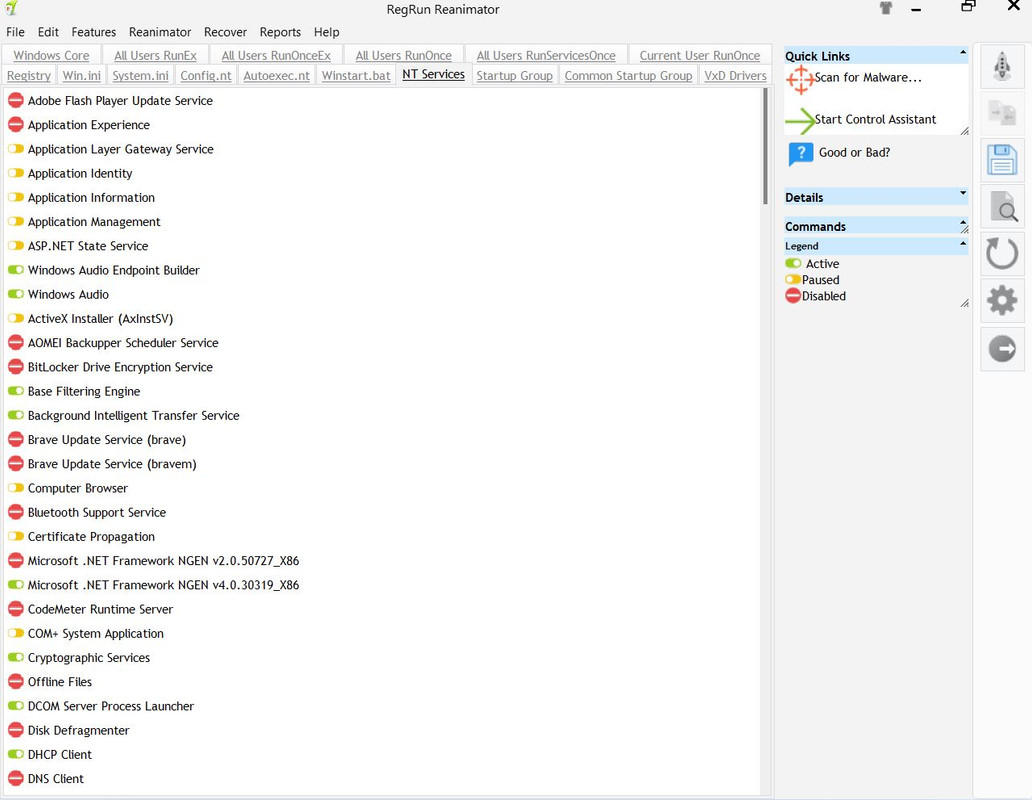Click disabled icon of AOMEI Backupper Scheduler Service
1032x800 pixels.
click(16, 343)
